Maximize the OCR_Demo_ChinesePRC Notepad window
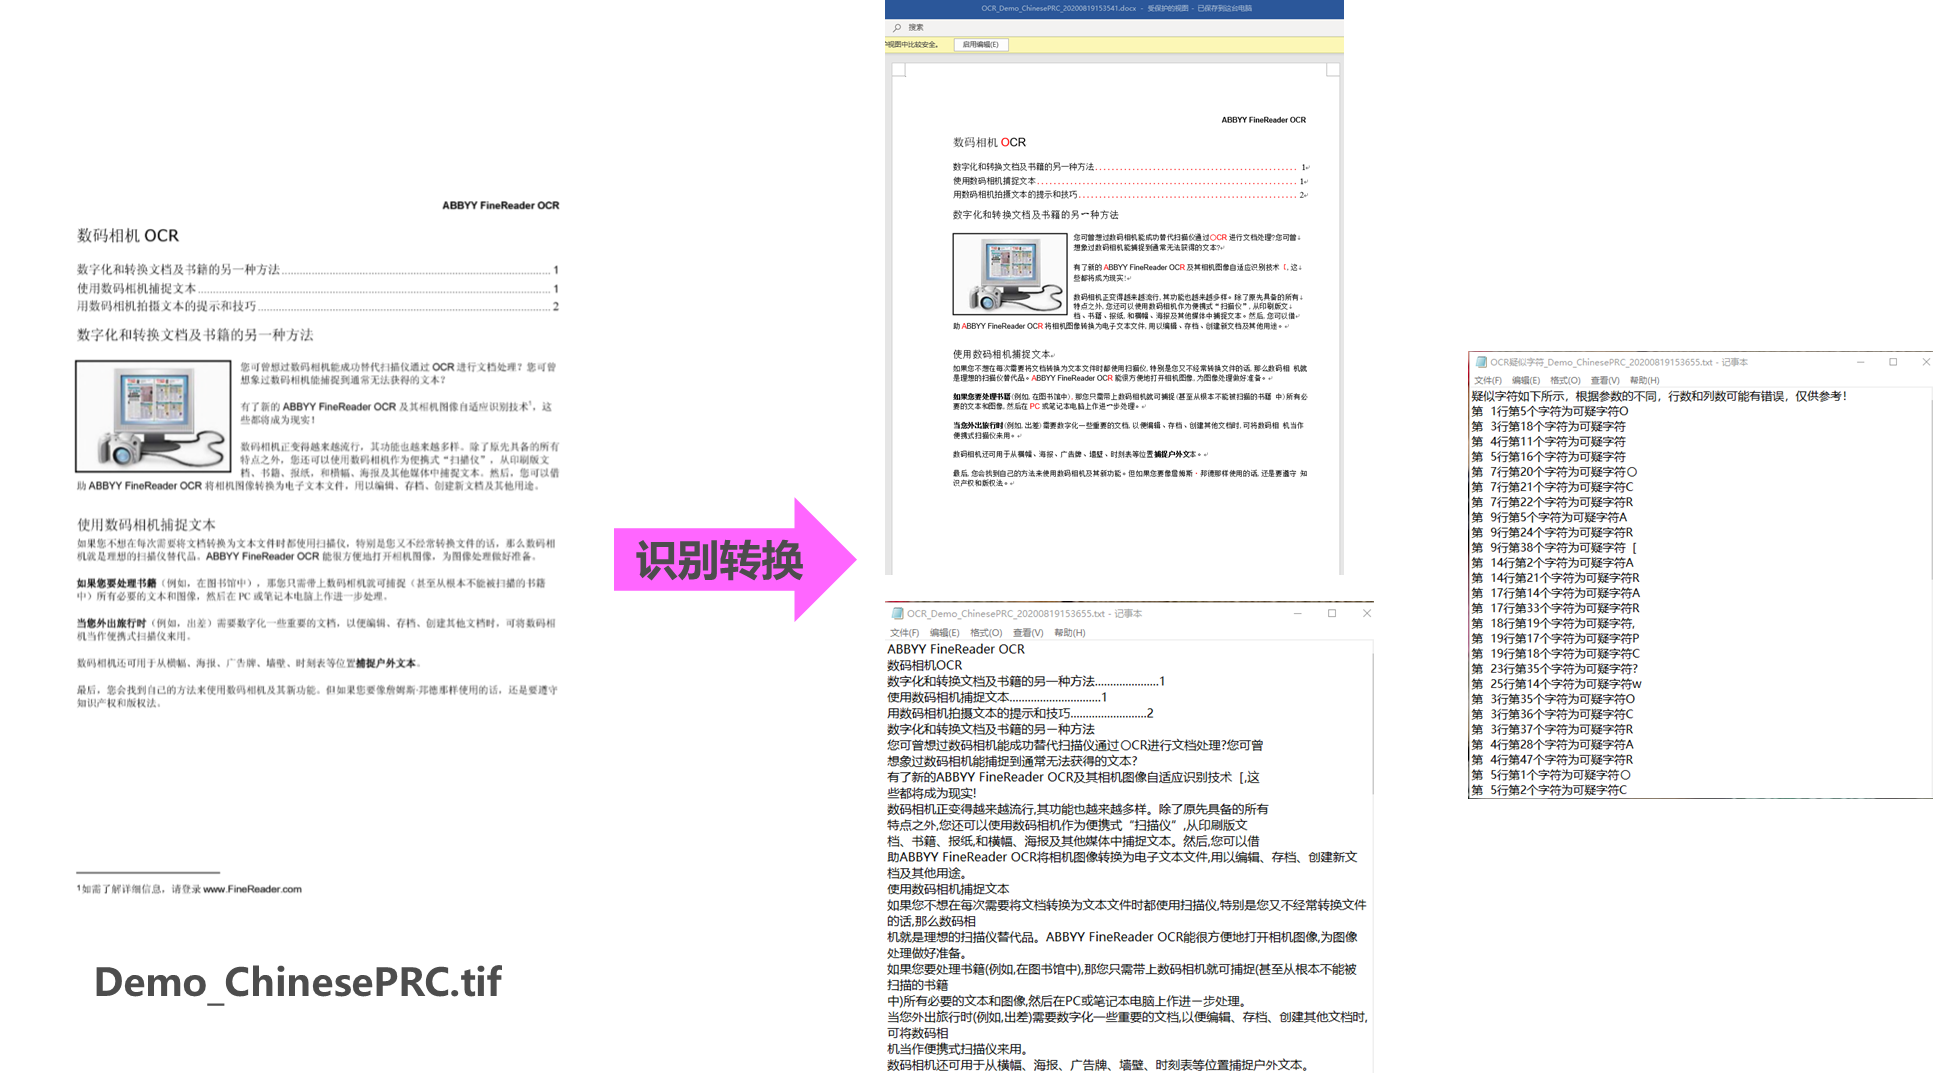The image size is (1933, 1073). 1332,613
